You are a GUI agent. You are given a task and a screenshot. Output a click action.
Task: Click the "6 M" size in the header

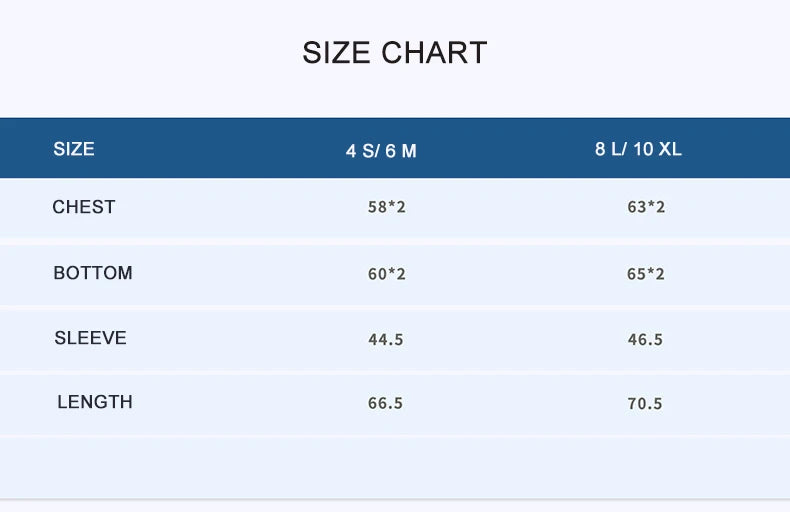[x=401, y=151]
